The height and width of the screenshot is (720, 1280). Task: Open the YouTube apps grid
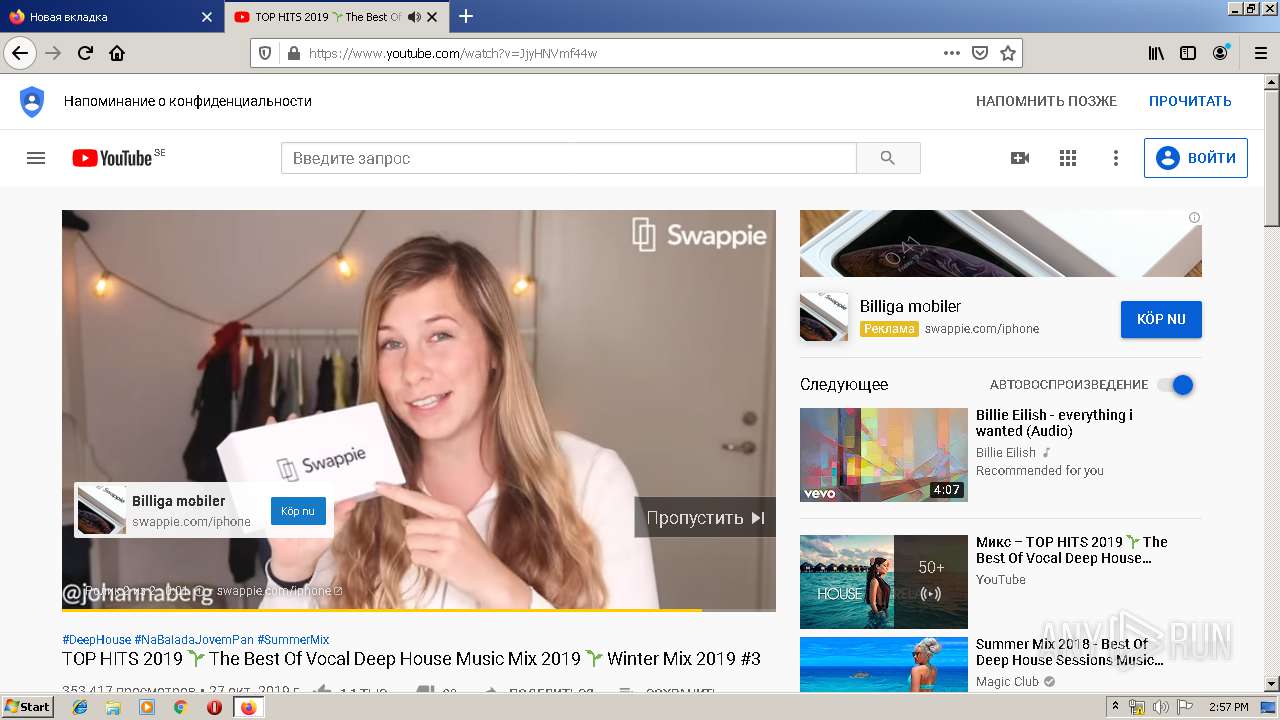click(x=1068, y=158)
